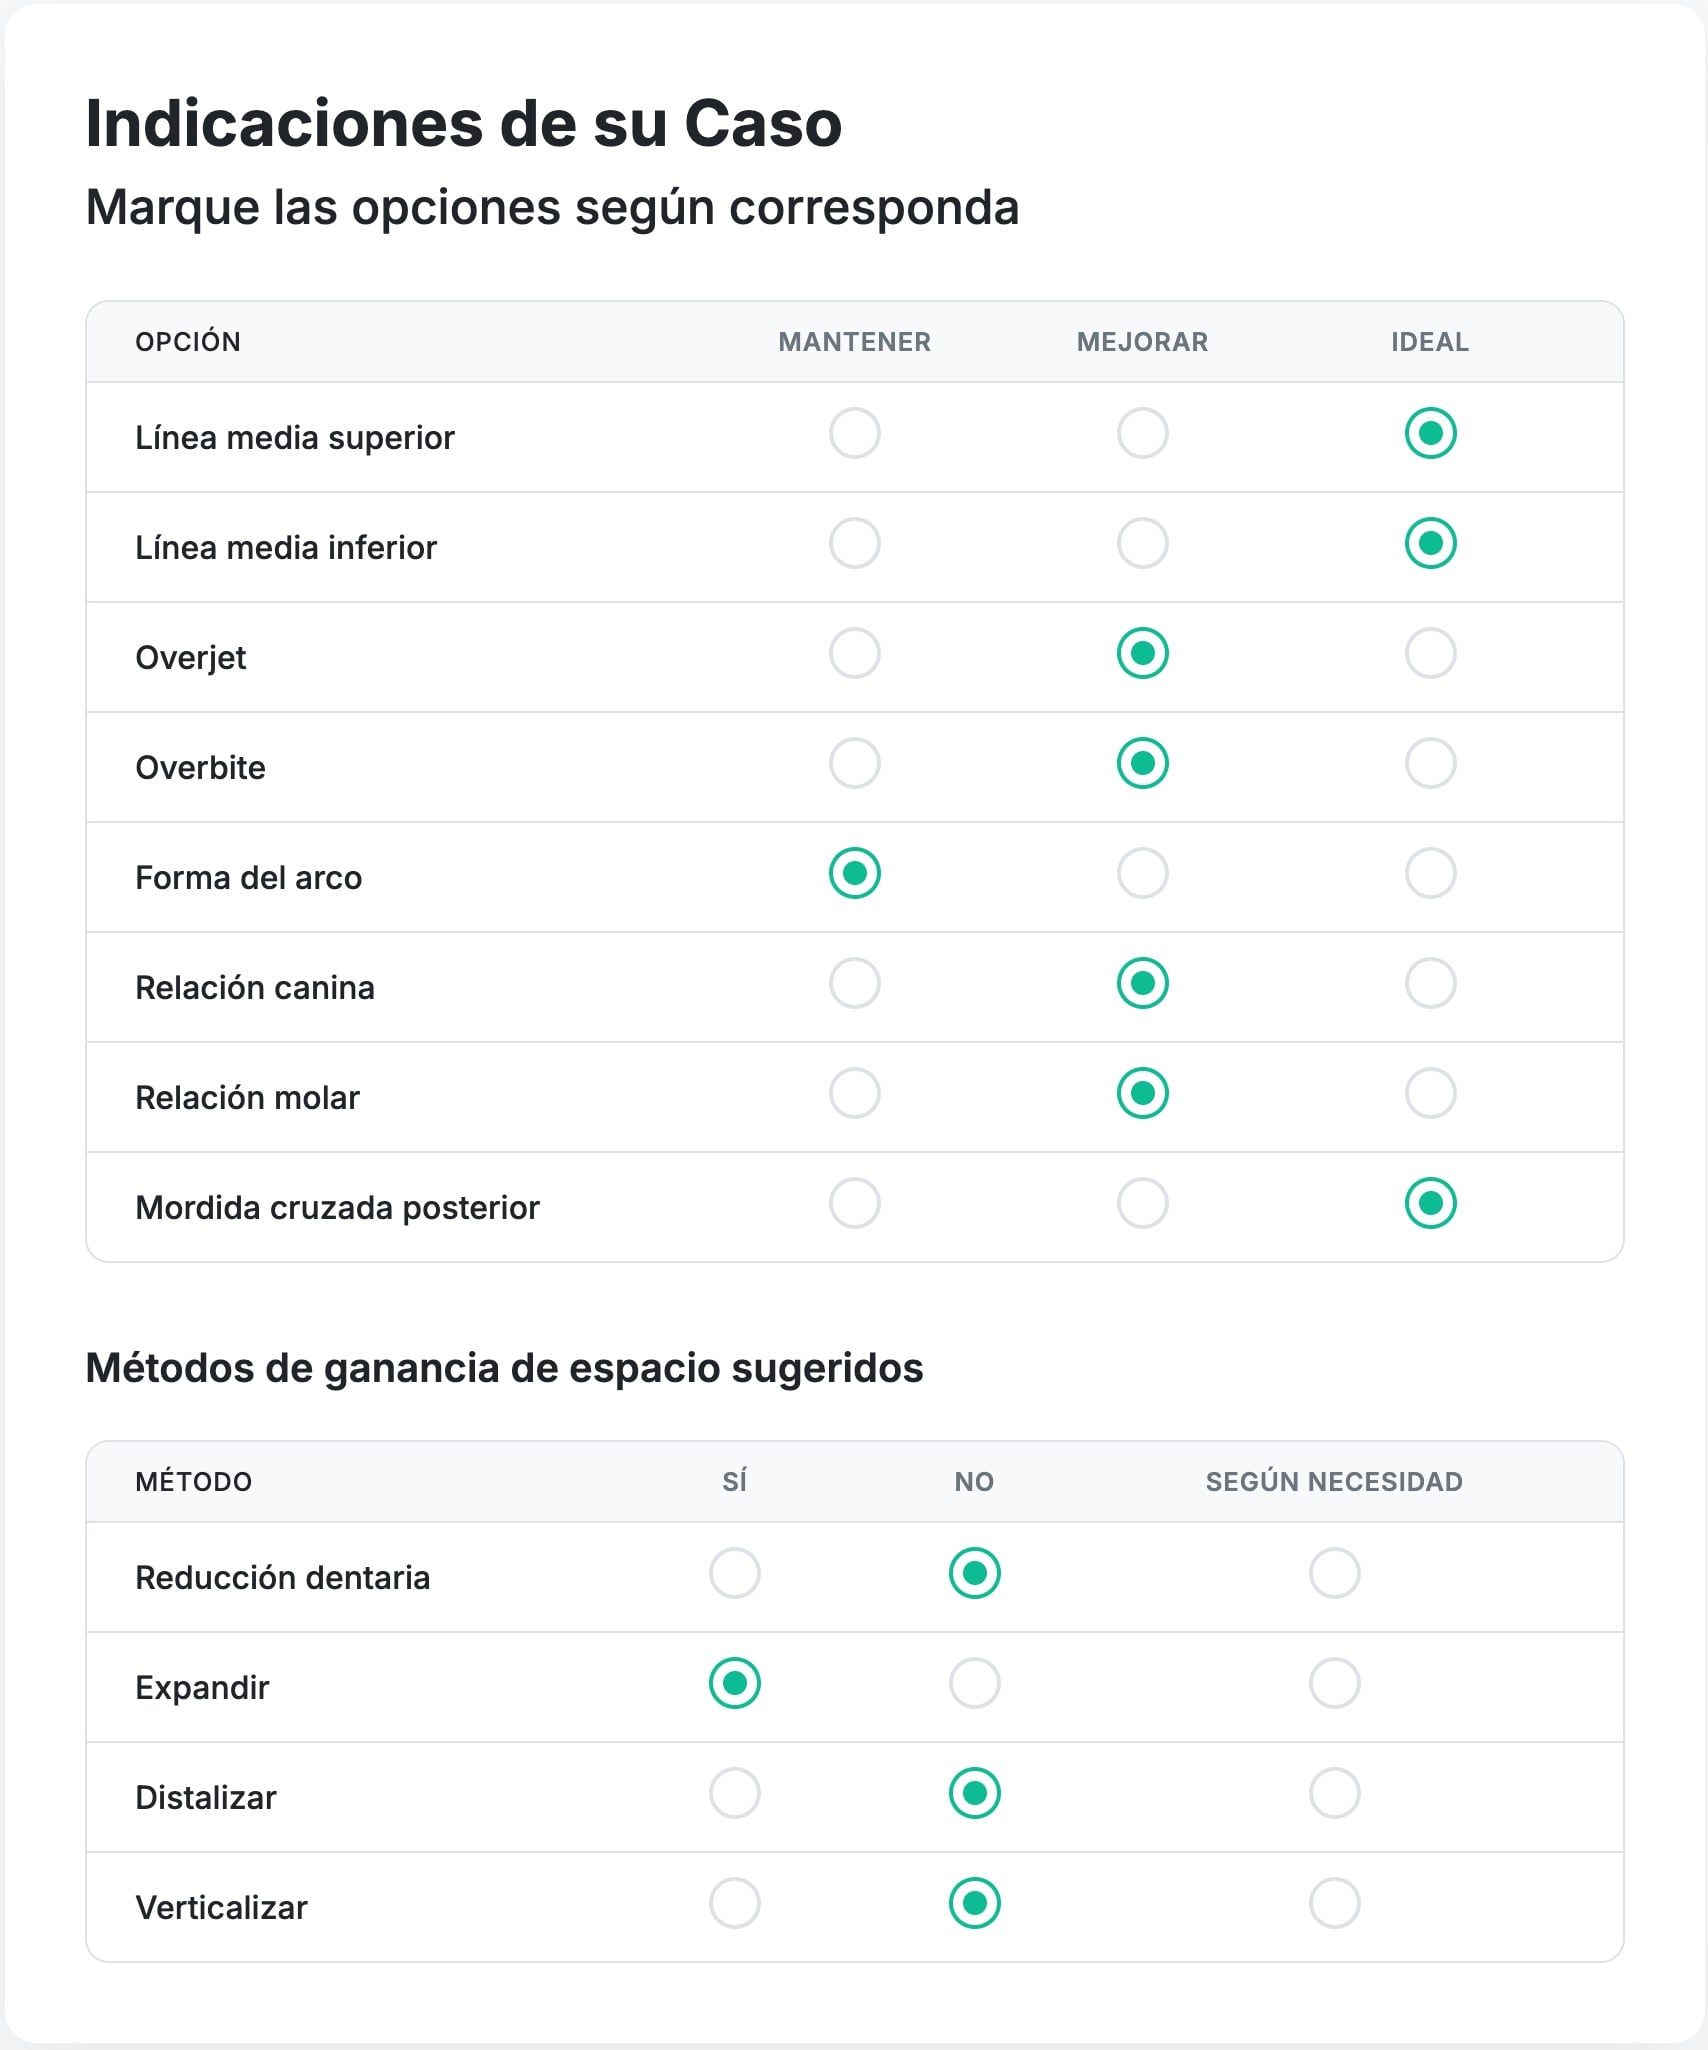Select Ideal for Línea media superior

1430,435
